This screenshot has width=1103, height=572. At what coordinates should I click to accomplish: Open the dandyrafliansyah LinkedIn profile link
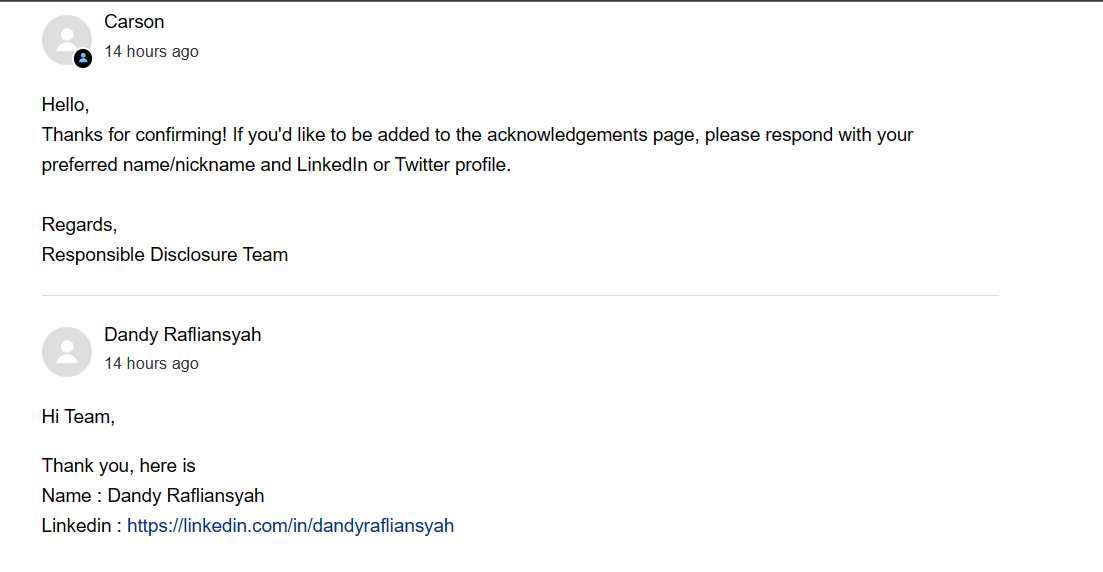point(290,526)
